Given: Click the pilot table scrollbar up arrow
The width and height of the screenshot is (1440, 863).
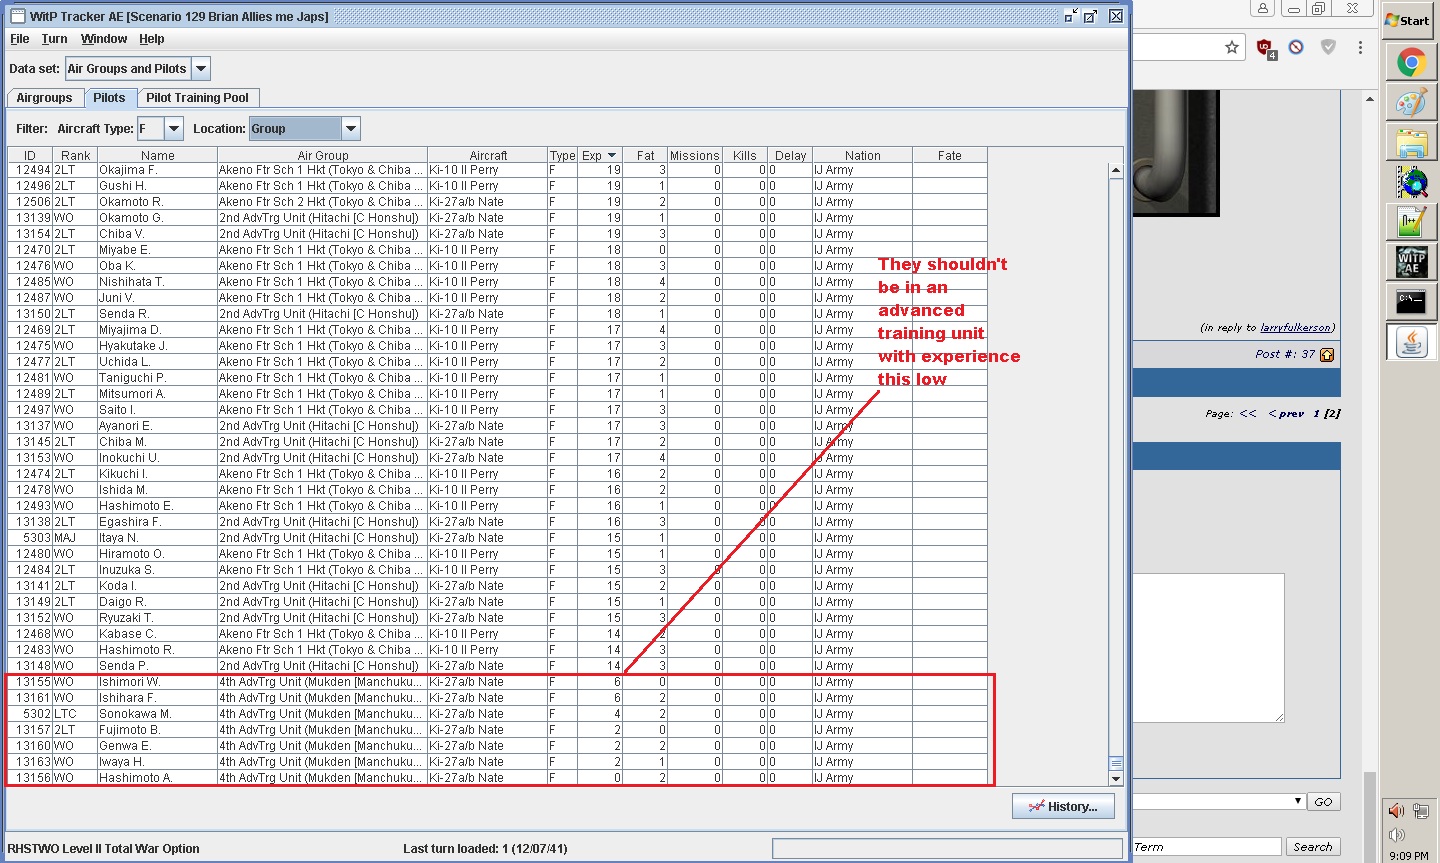Looking at the screenshot, I should [1116, 170].
